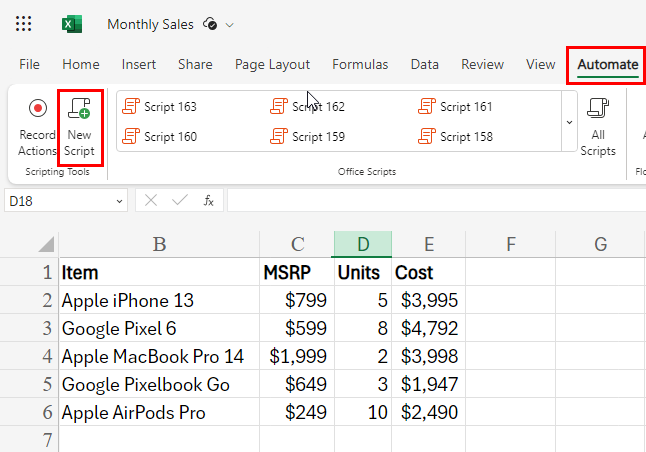Click the $1,999 MSRP cell

297,356
